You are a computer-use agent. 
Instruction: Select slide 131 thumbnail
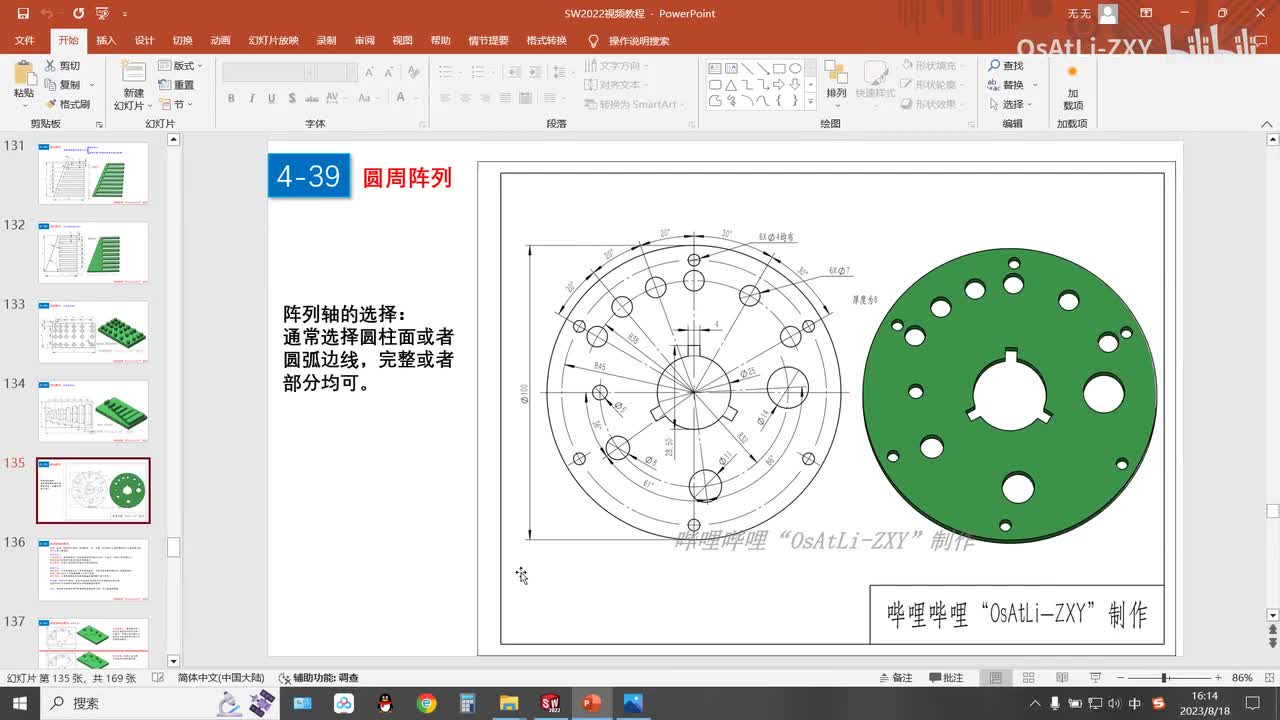pyautogui.click(x=93, y=173)
